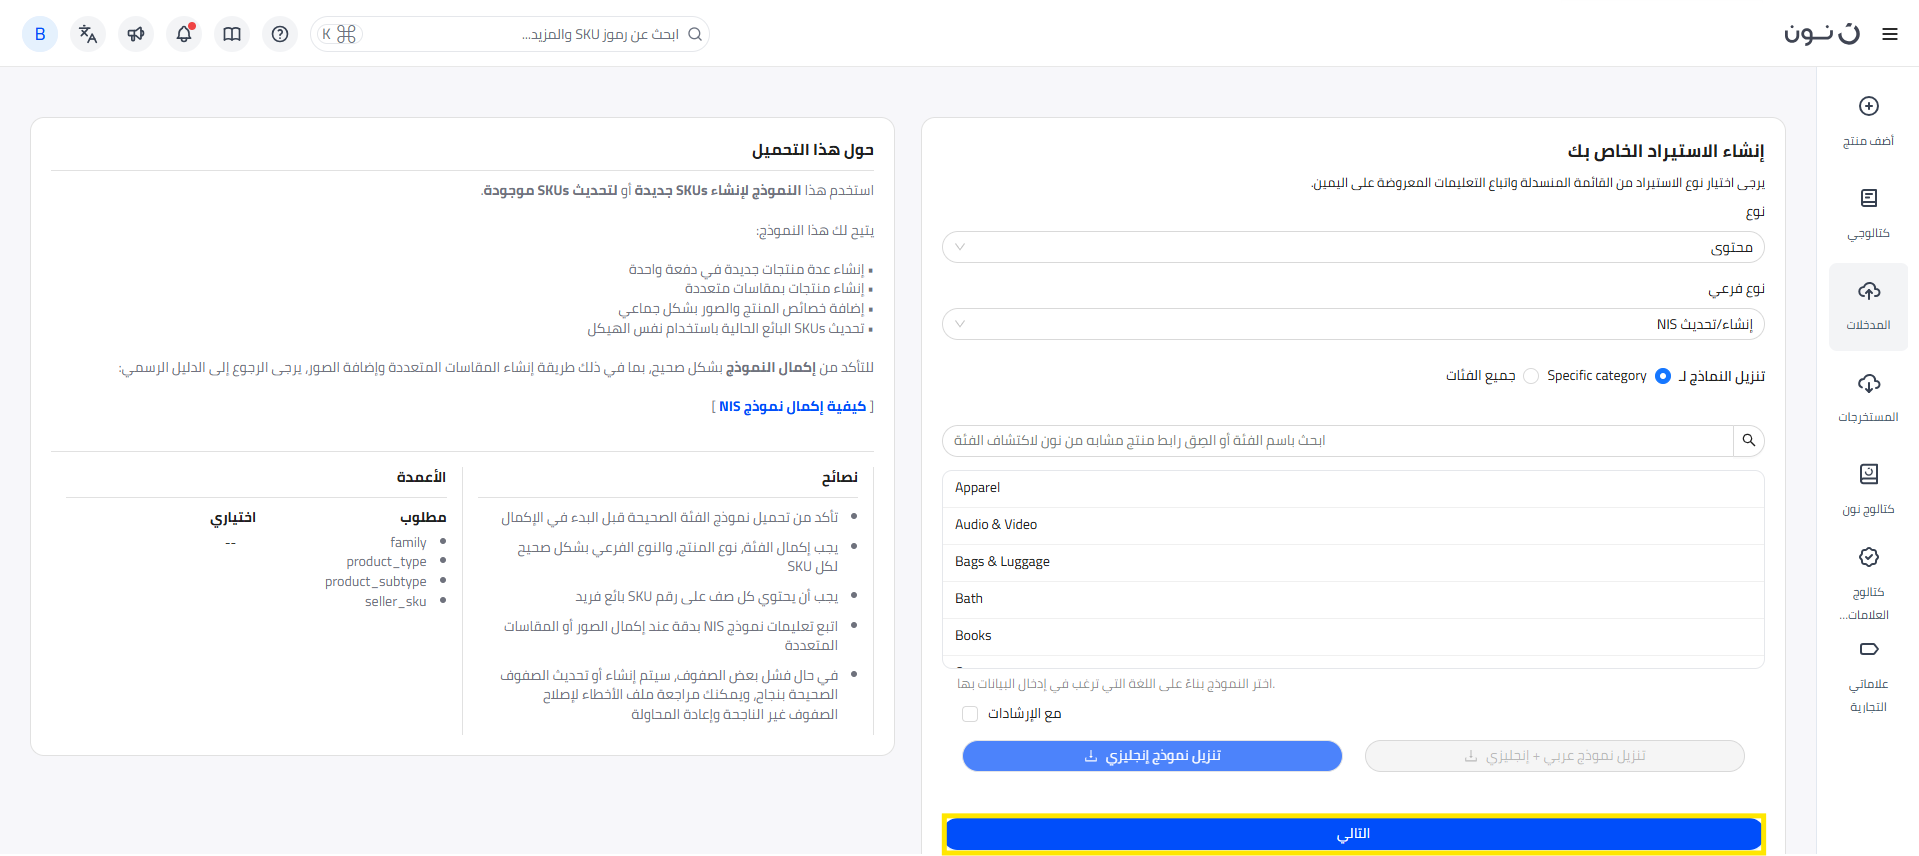This screenshot has height=856, width=1919.
Task: Click the hamburger menu icon
Action: [1889, 34]
